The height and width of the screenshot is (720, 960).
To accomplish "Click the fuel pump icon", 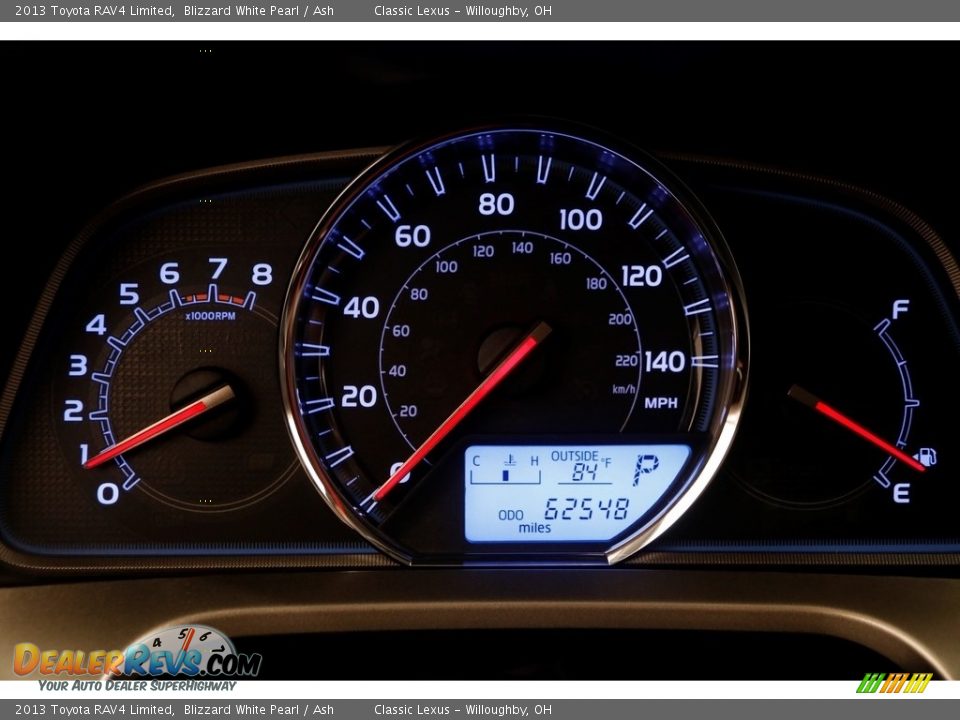I will (x=926, y=457).
